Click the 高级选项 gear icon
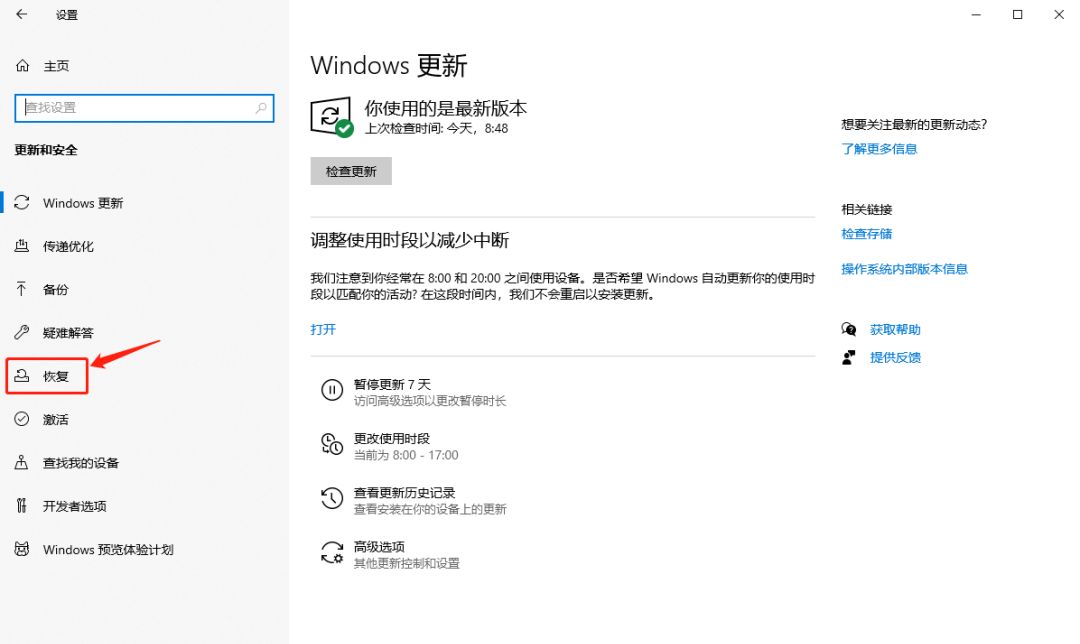 tap(332, 552)
